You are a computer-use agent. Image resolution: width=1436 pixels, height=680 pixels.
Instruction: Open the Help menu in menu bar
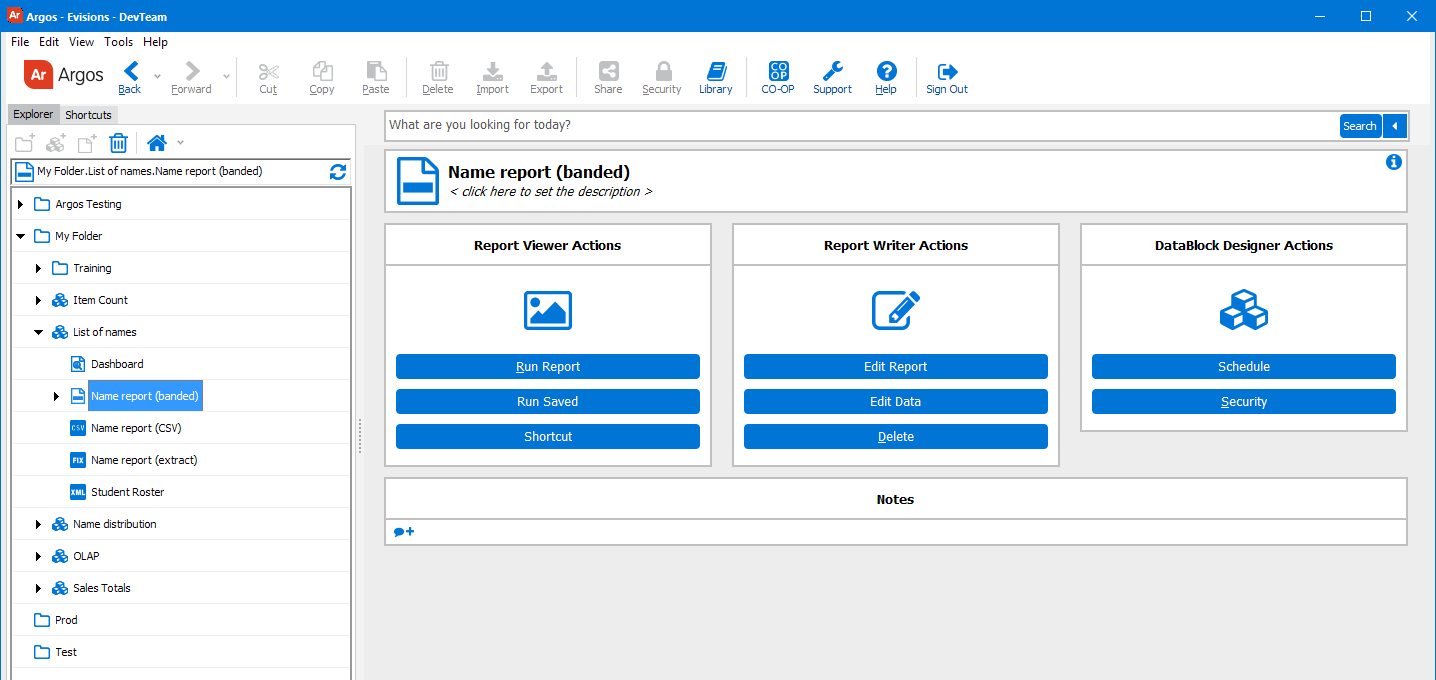155,42
